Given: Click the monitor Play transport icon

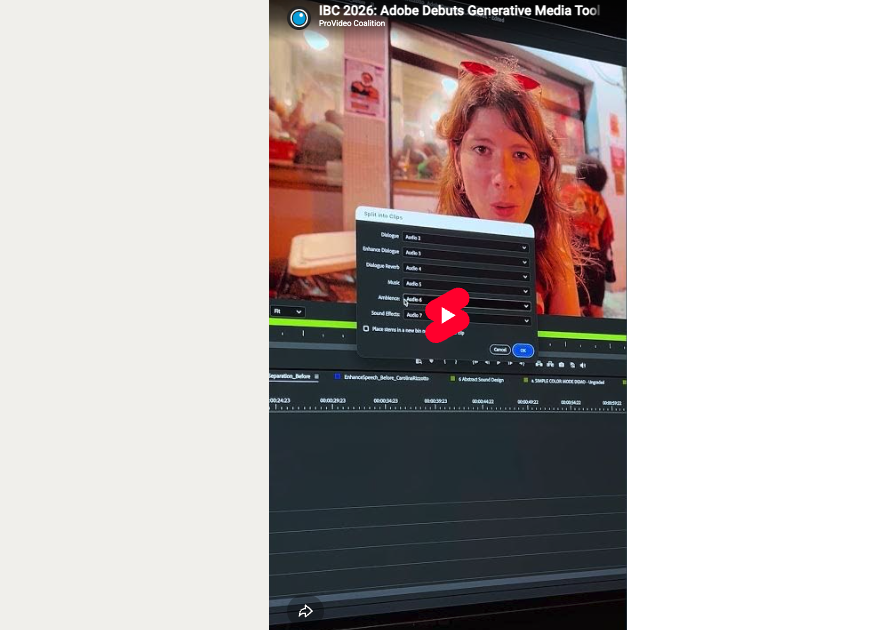Looking at the screenshot, I should pyautogui.click(x=498, y=363).
